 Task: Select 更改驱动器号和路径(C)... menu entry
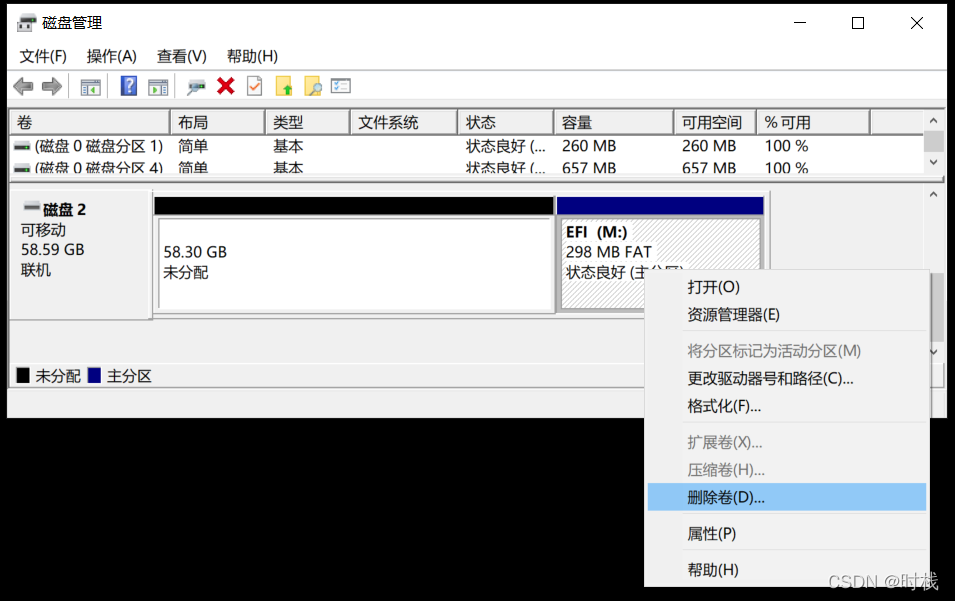(787, 379)
